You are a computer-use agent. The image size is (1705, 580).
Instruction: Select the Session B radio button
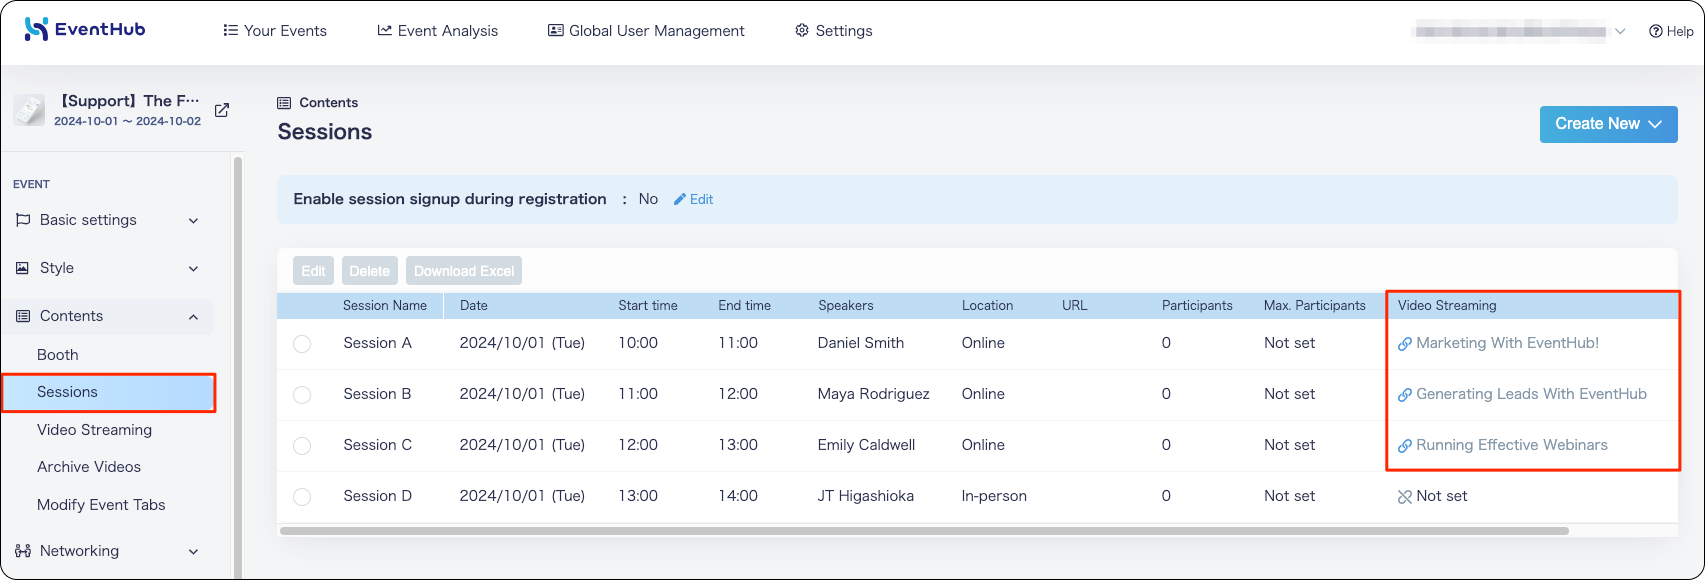click(302, 395)
